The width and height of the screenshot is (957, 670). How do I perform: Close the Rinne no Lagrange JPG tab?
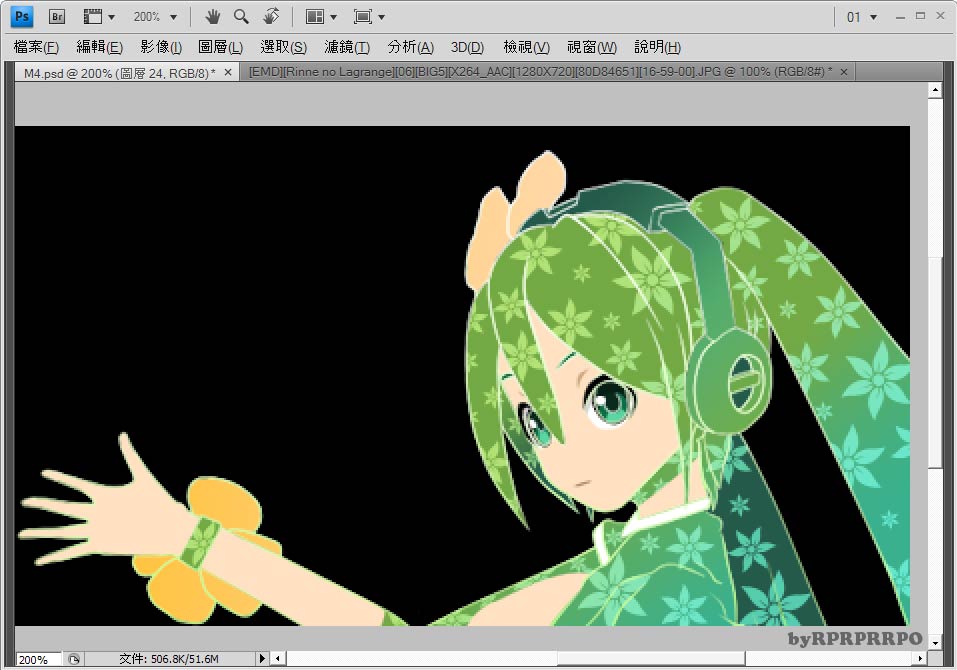tap(843, 72)
